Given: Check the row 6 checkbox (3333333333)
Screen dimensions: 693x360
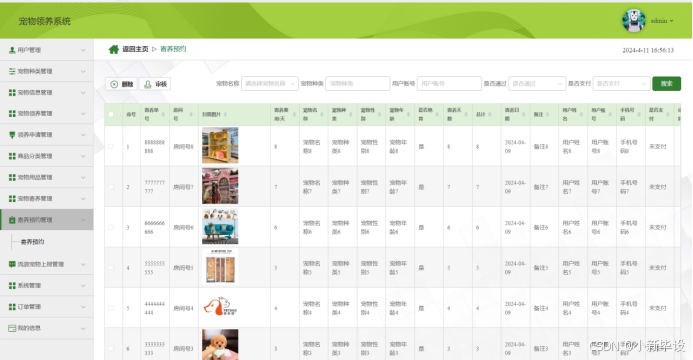Looking at the screenshot, I should 111,349.
